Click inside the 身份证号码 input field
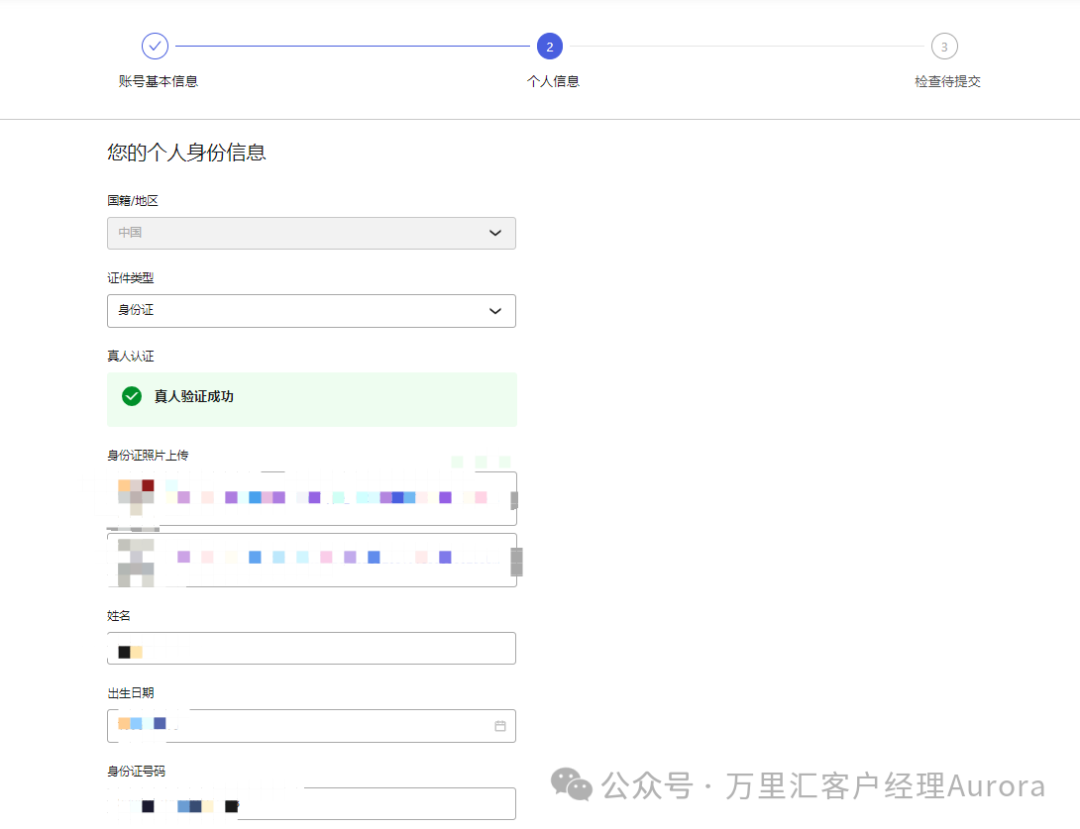Viewport: 1080px width, 829px height. (x=311, y=803)
